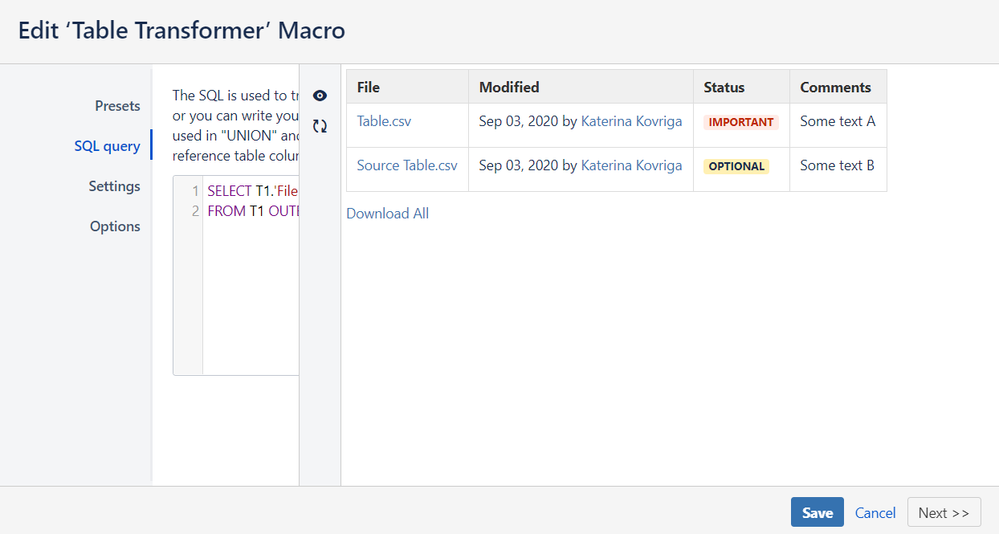Click Katerina Kovriga in the Source Table.csv row

(631, 165)
